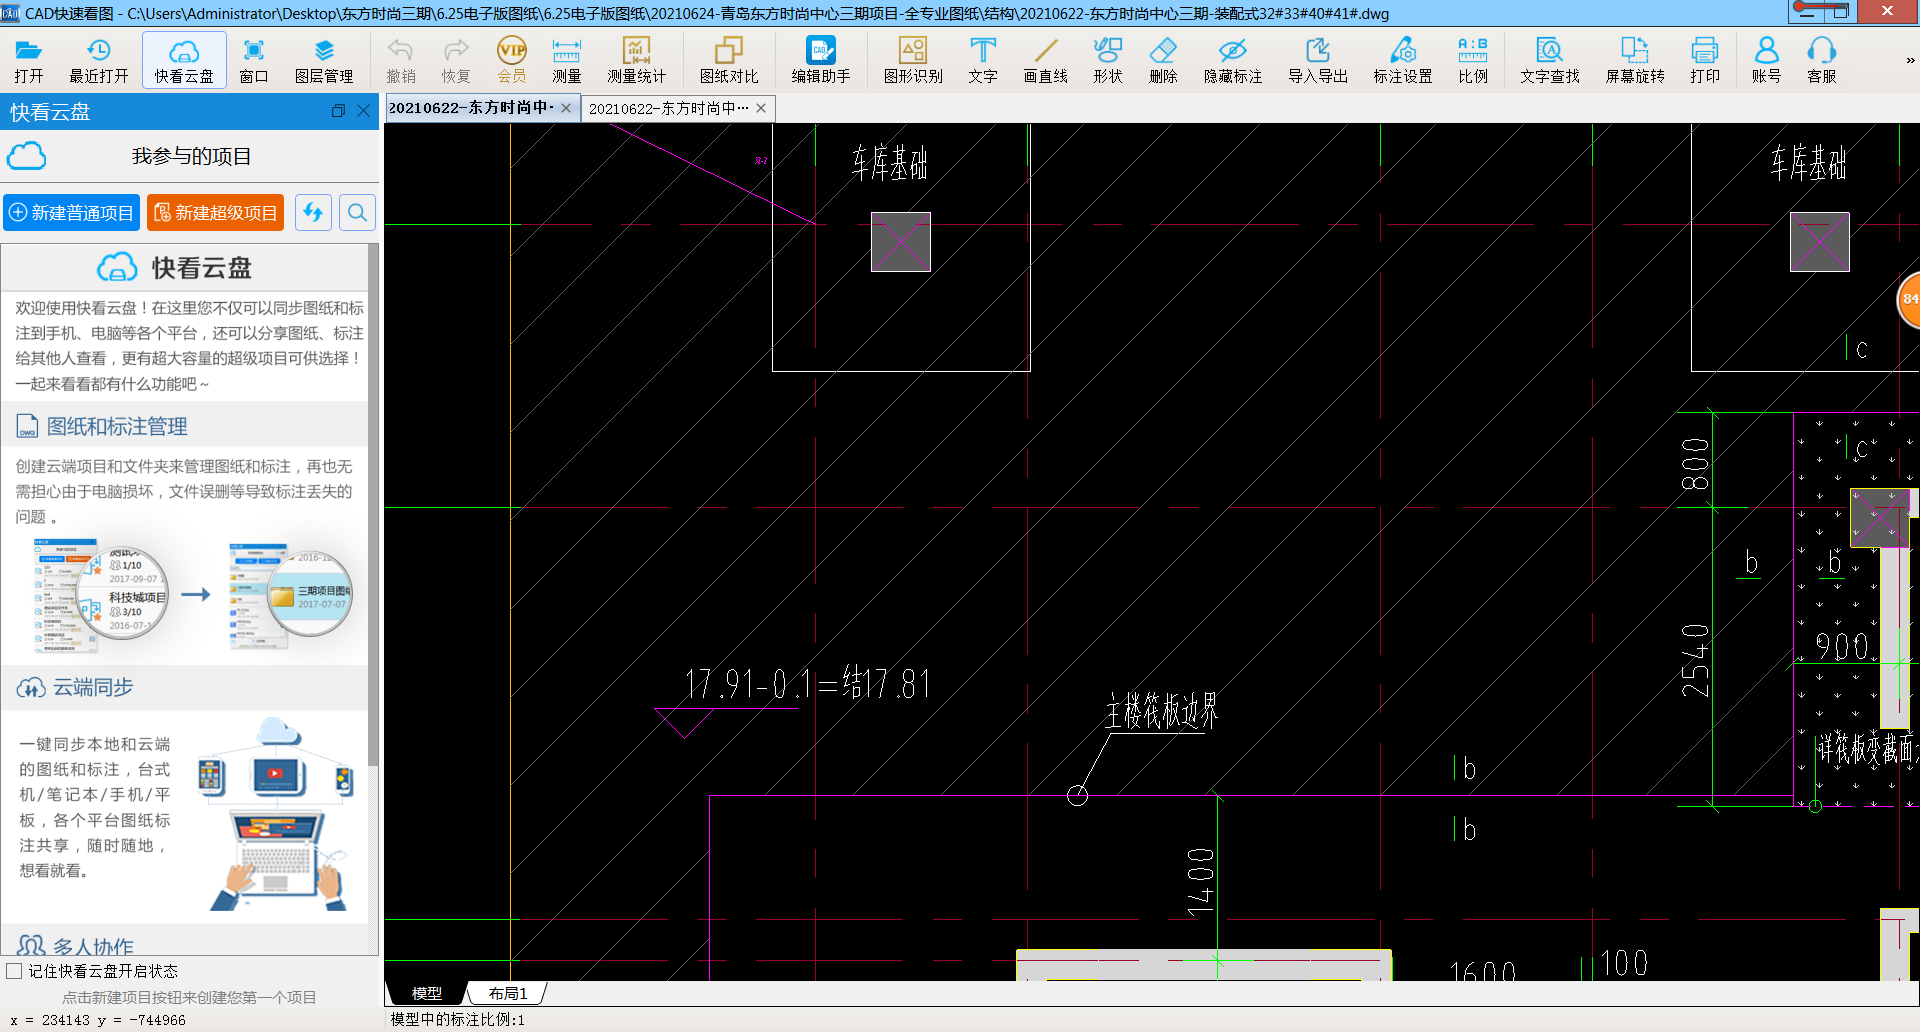Open the 最近打开 recent files list

tap(98, 60)
